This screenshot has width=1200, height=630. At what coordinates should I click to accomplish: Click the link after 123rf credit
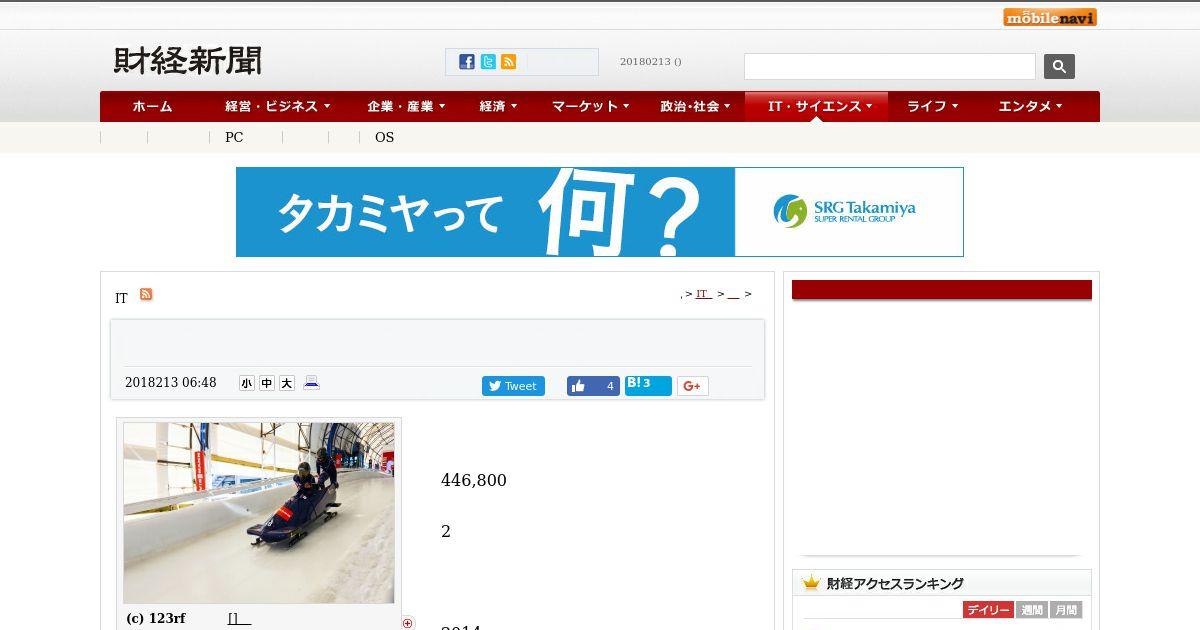239,618
